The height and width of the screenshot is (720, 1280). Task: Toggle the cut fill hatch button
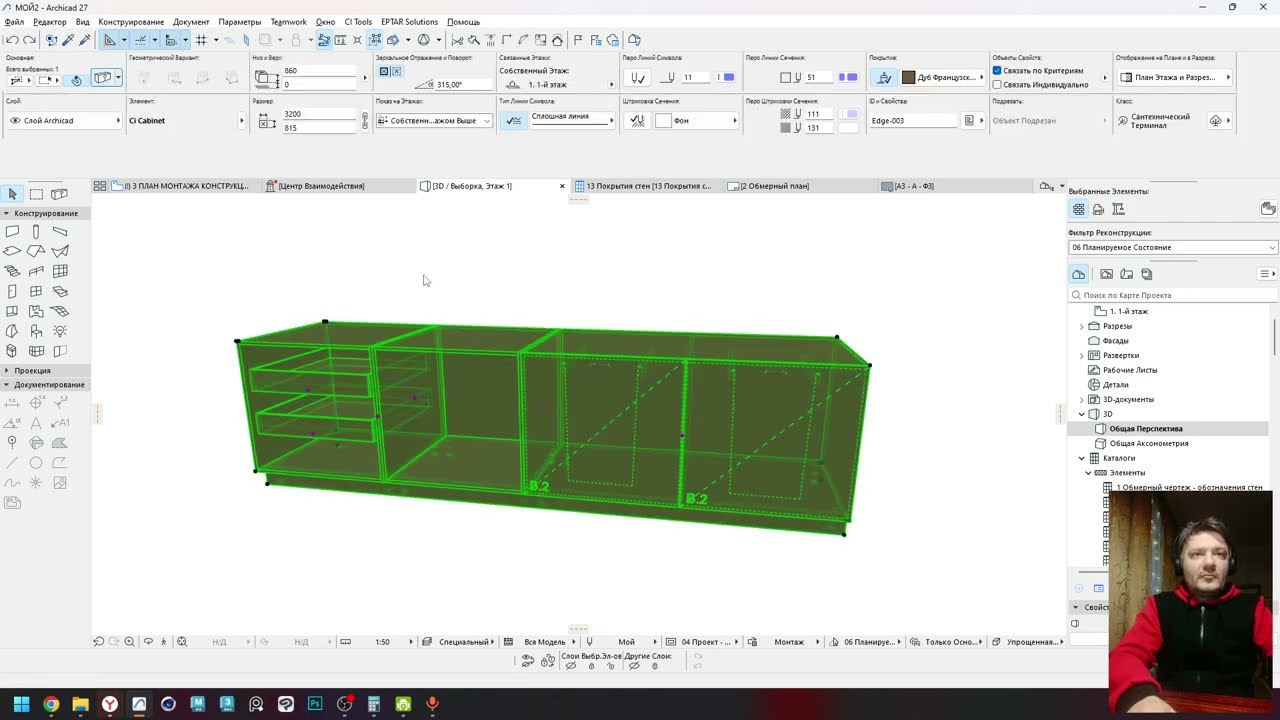(636, 120)
